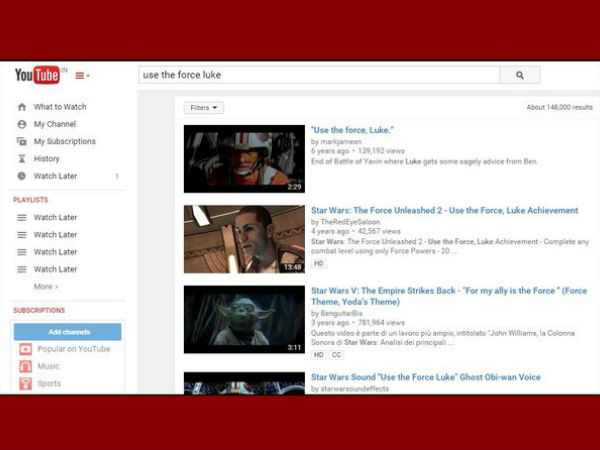This screenshot has width=600, height=450.
Task: Select Music in subscriptions sidebar
Action: pyautogui.click(x=48, y=367)
